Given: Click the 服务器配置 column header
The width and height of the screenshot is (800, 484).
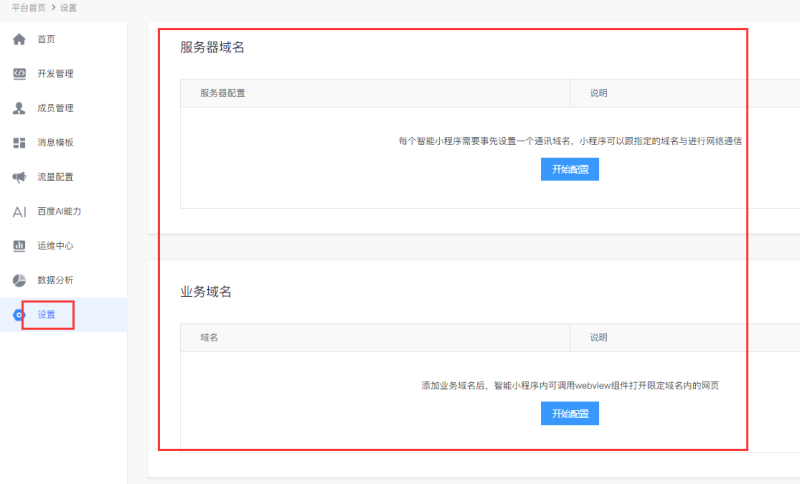Looking at the screenshot, I should pyautogui.click(x=222, y=93).
